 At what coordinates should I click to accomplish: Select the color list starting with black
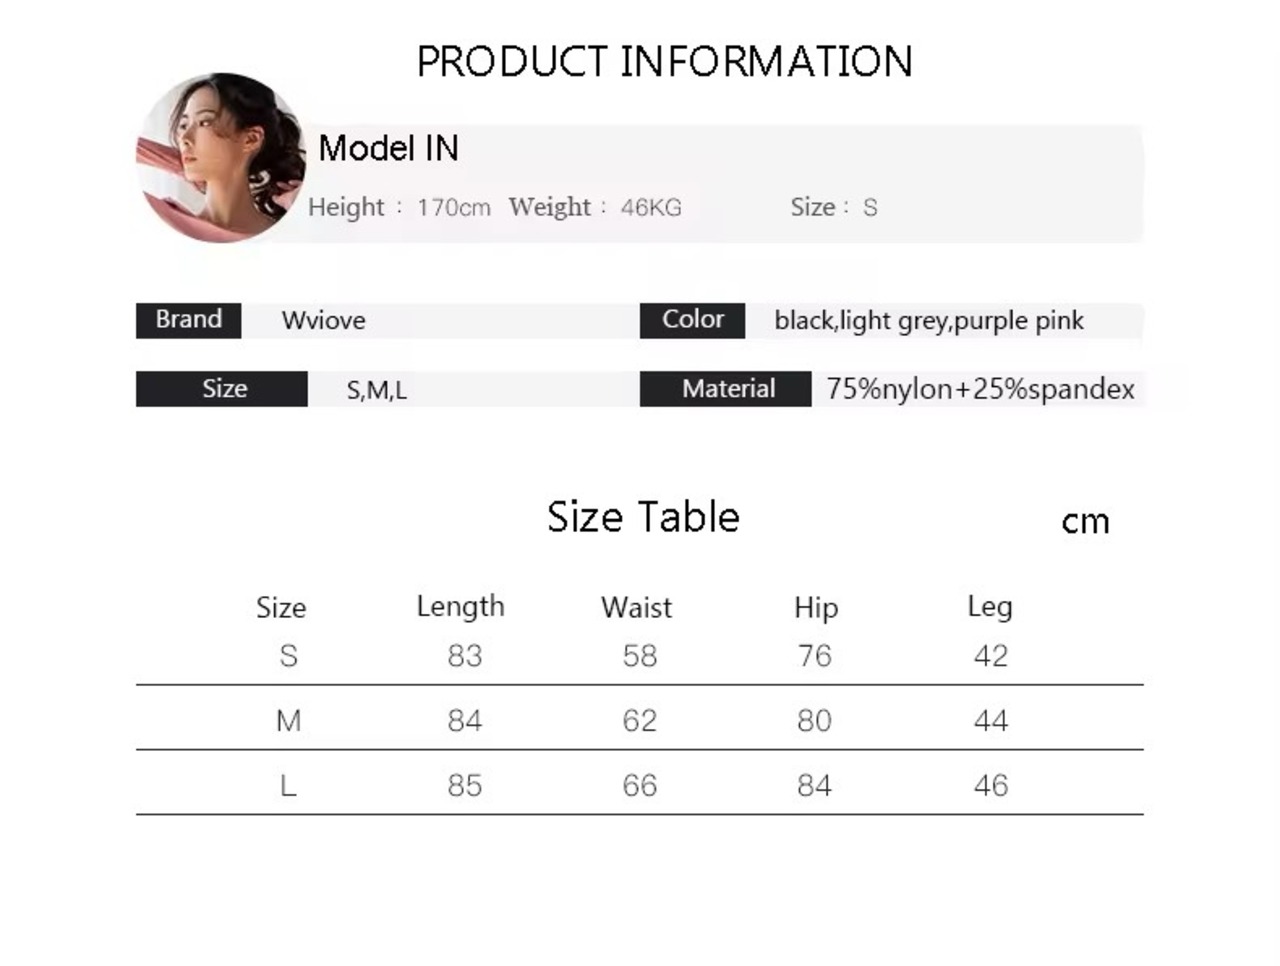click(928, 321)
